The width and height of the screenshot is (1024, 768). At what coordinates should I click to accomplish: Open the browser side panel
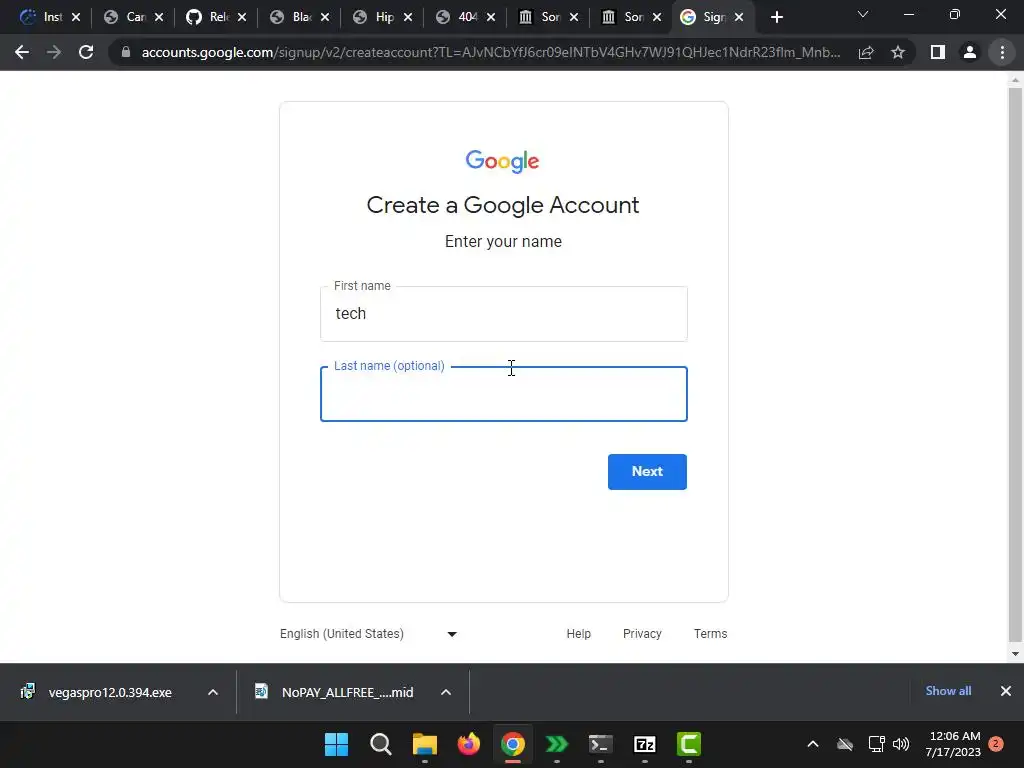938,52
